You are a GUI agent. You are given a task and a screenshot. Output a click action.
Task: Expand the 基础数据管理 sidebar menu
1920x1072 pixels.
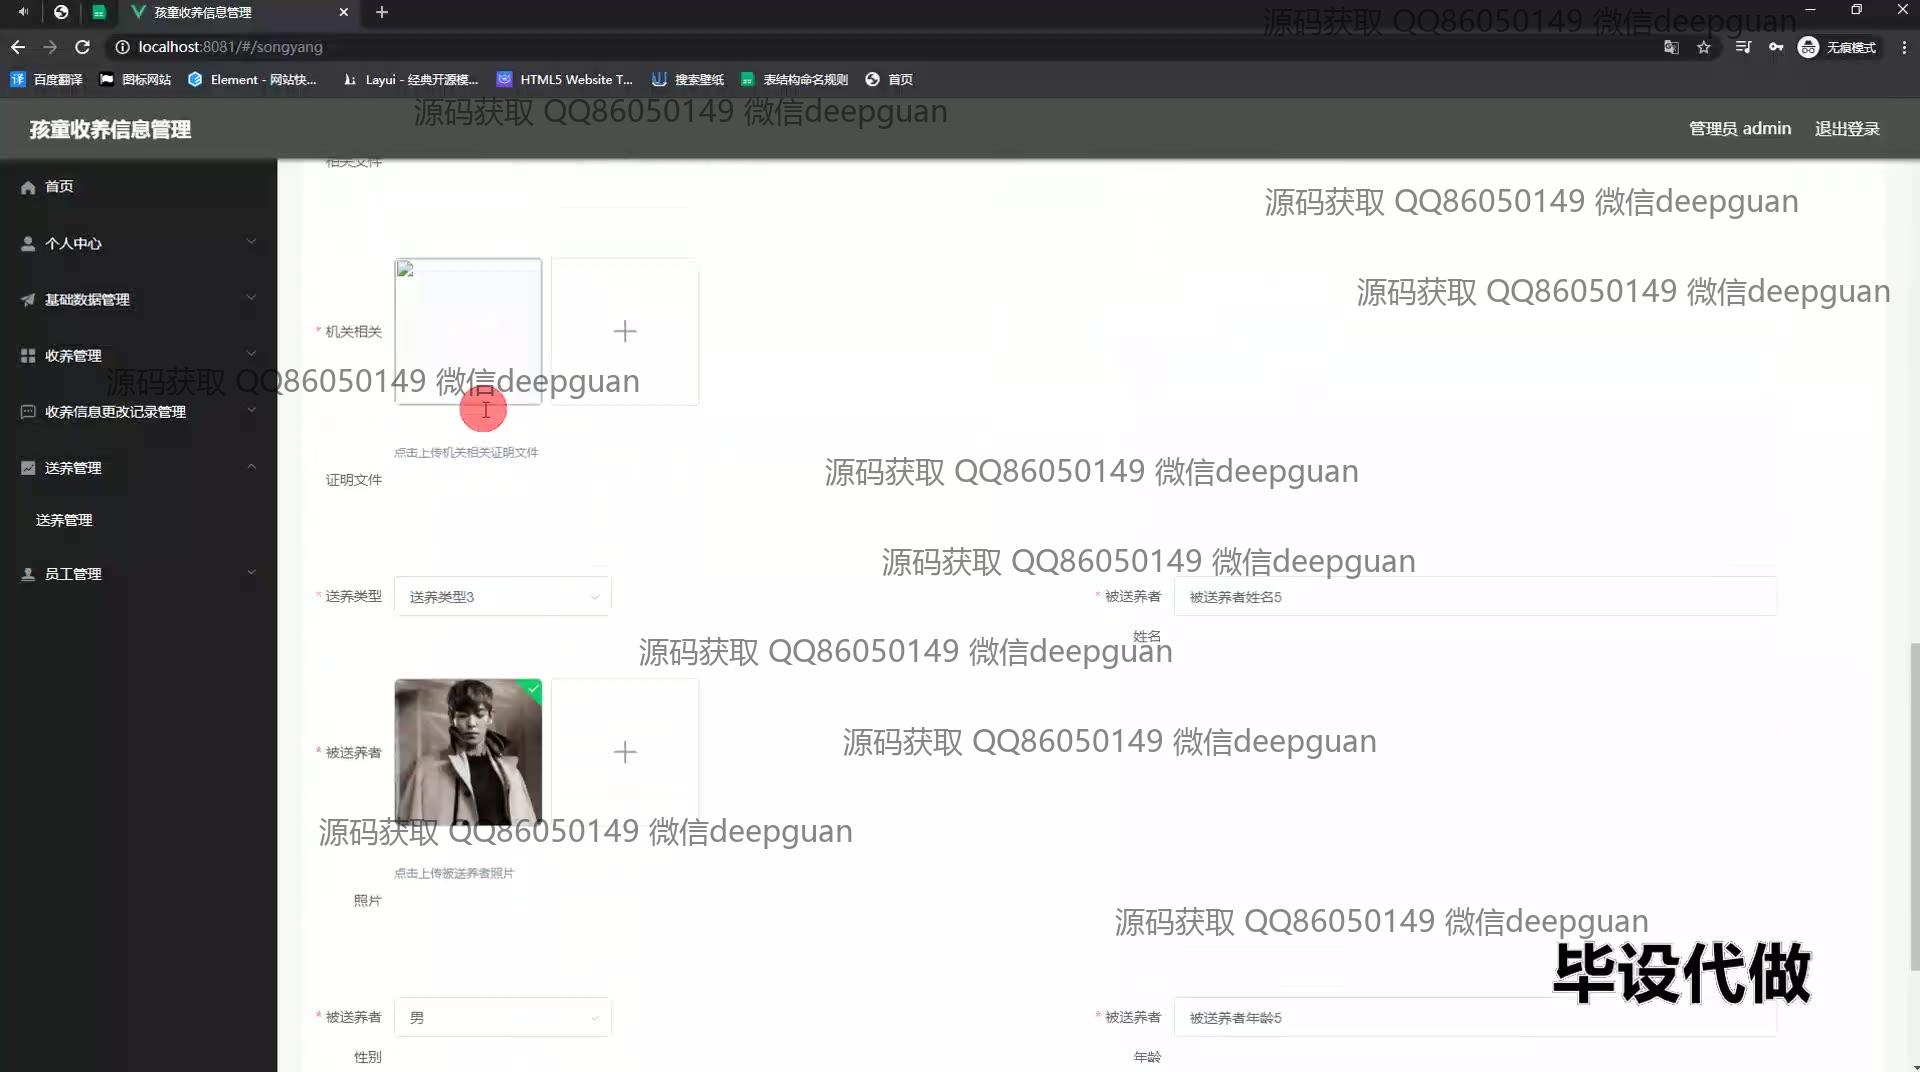pyautogui.click(x=138, y=299)
